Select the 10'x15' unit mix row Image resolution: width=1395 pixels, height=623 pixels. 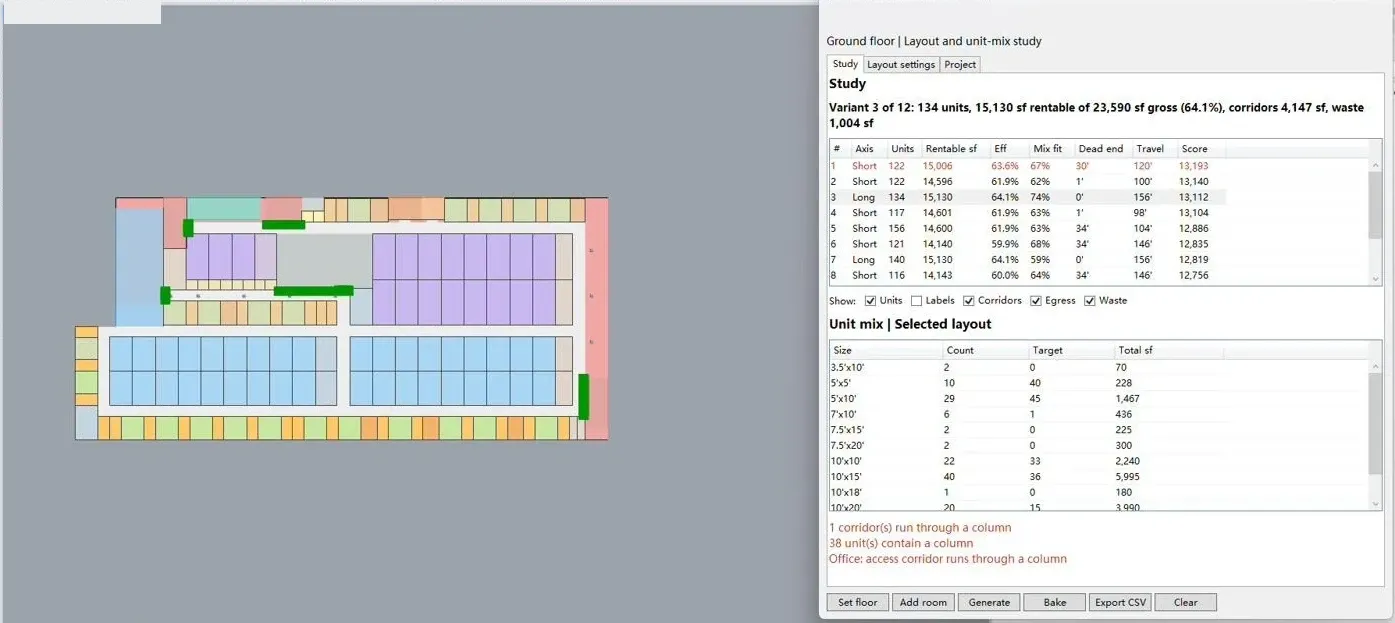click(x=1025, y=477)
